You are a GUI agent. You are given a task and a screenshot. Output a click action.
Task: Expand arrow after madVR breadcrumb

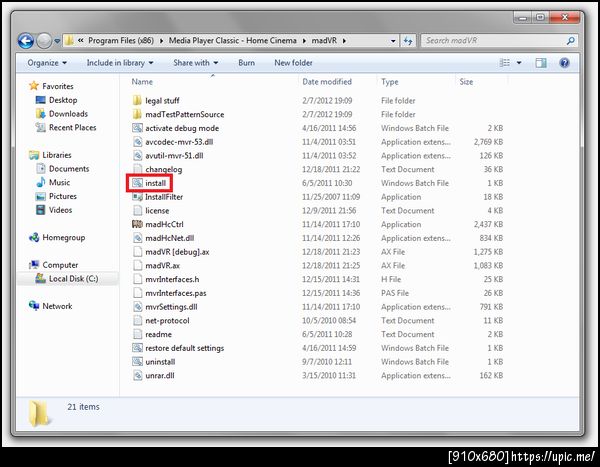pyautogui.click(x=344, y=41)
